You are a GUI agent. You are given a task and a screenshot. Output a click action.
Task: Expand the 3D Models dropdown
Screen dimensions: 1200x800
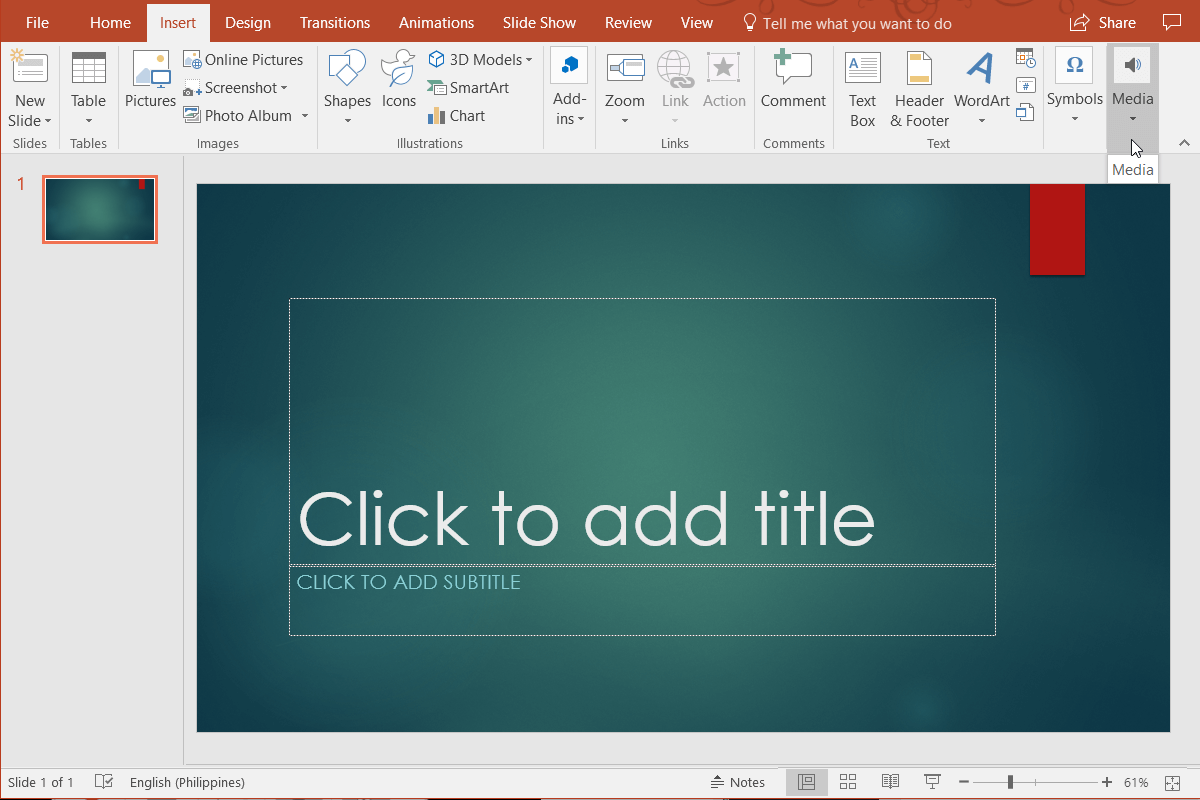[528, 60]
